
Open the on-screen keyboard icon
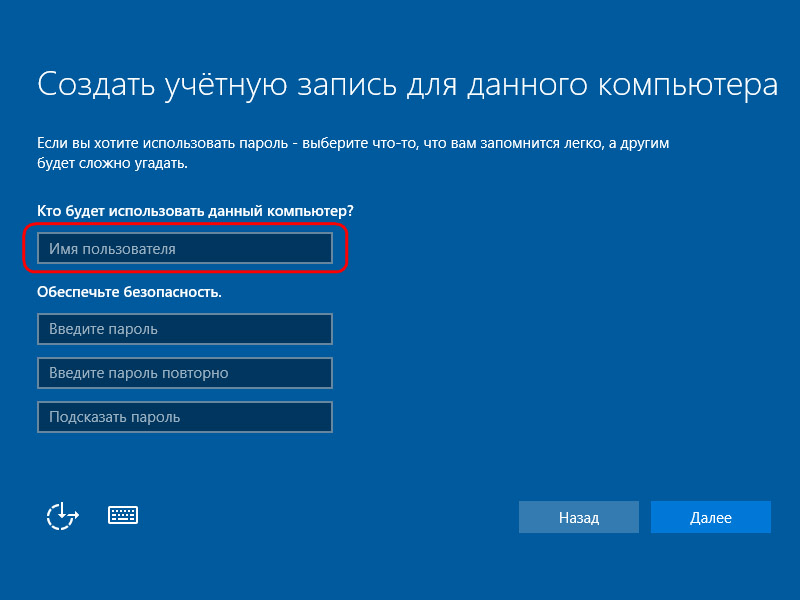[x=123, y=515]
